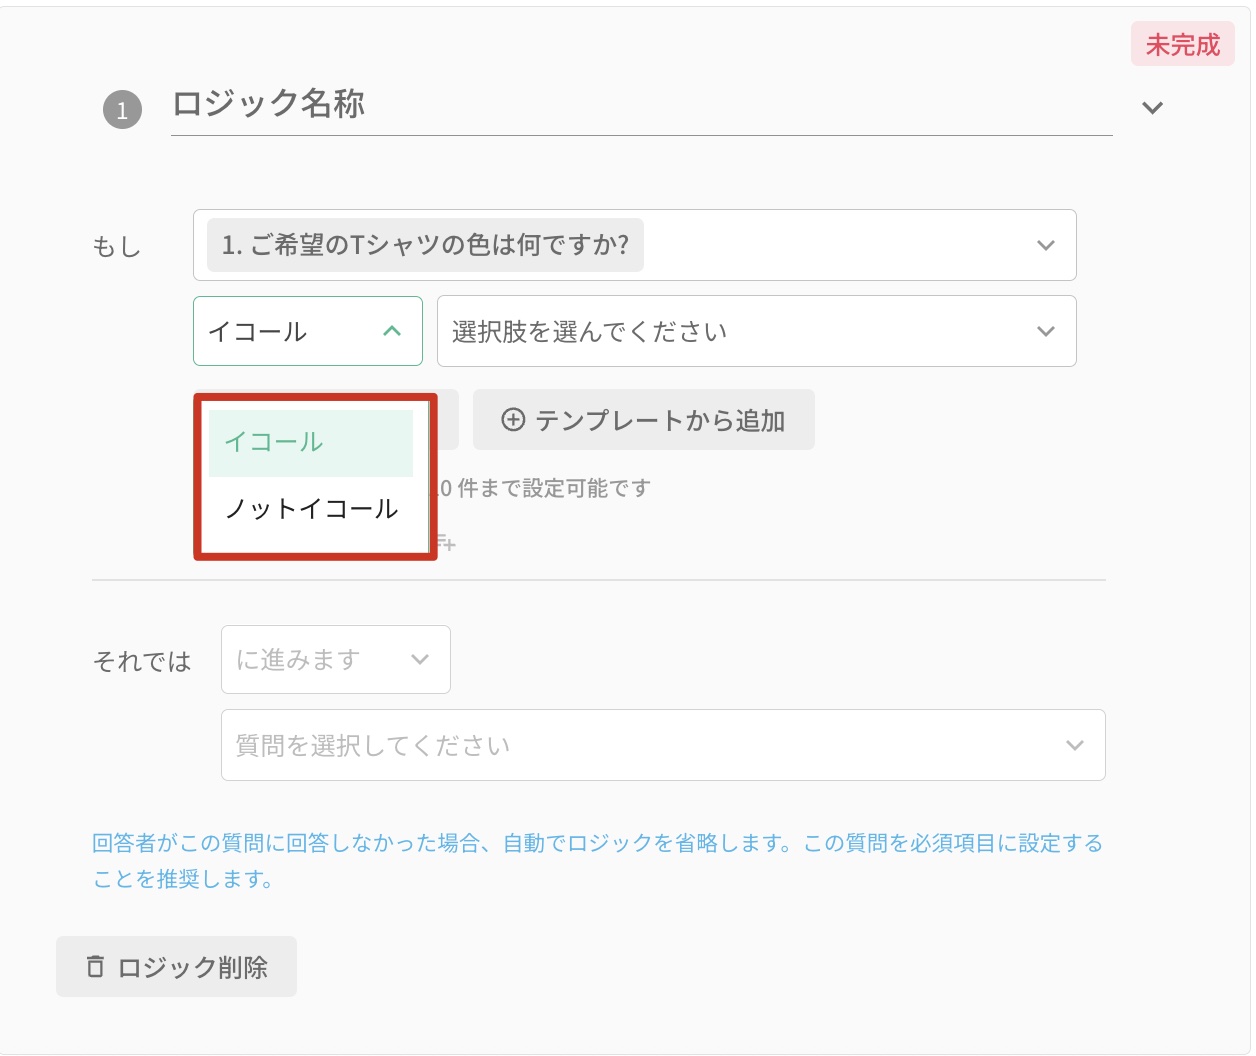
Task: Collapse logic 1 with the chevron expander
Action: 1153,108
